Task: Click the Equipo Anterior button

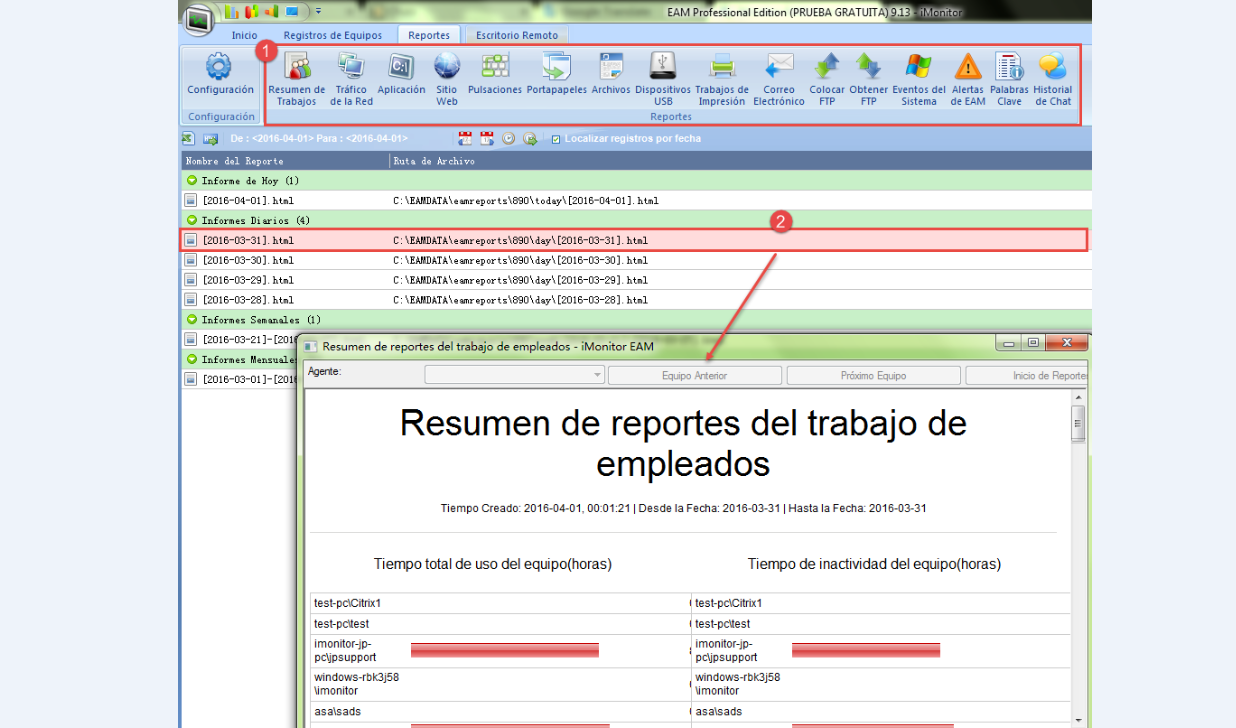Action: [694, 376]
